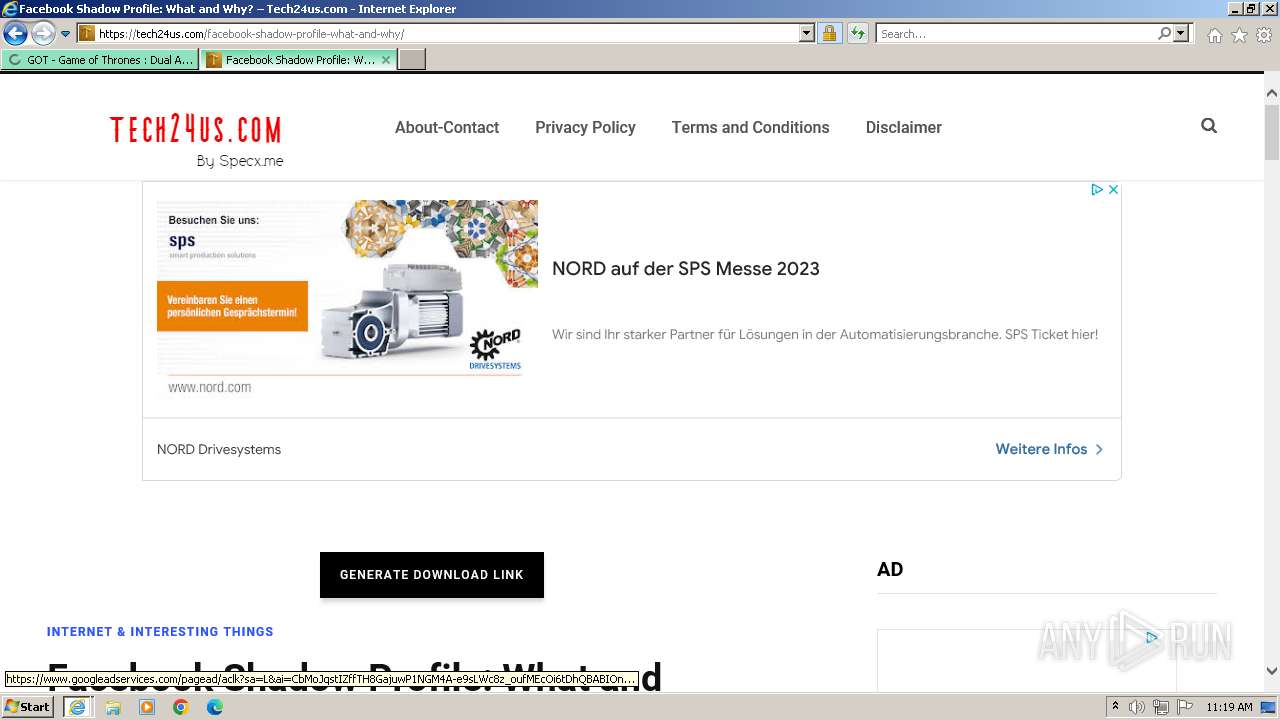This screenshot has width=1280, height=720.
Task: Open Terms and Conditions page
Action: click(750, 127)
